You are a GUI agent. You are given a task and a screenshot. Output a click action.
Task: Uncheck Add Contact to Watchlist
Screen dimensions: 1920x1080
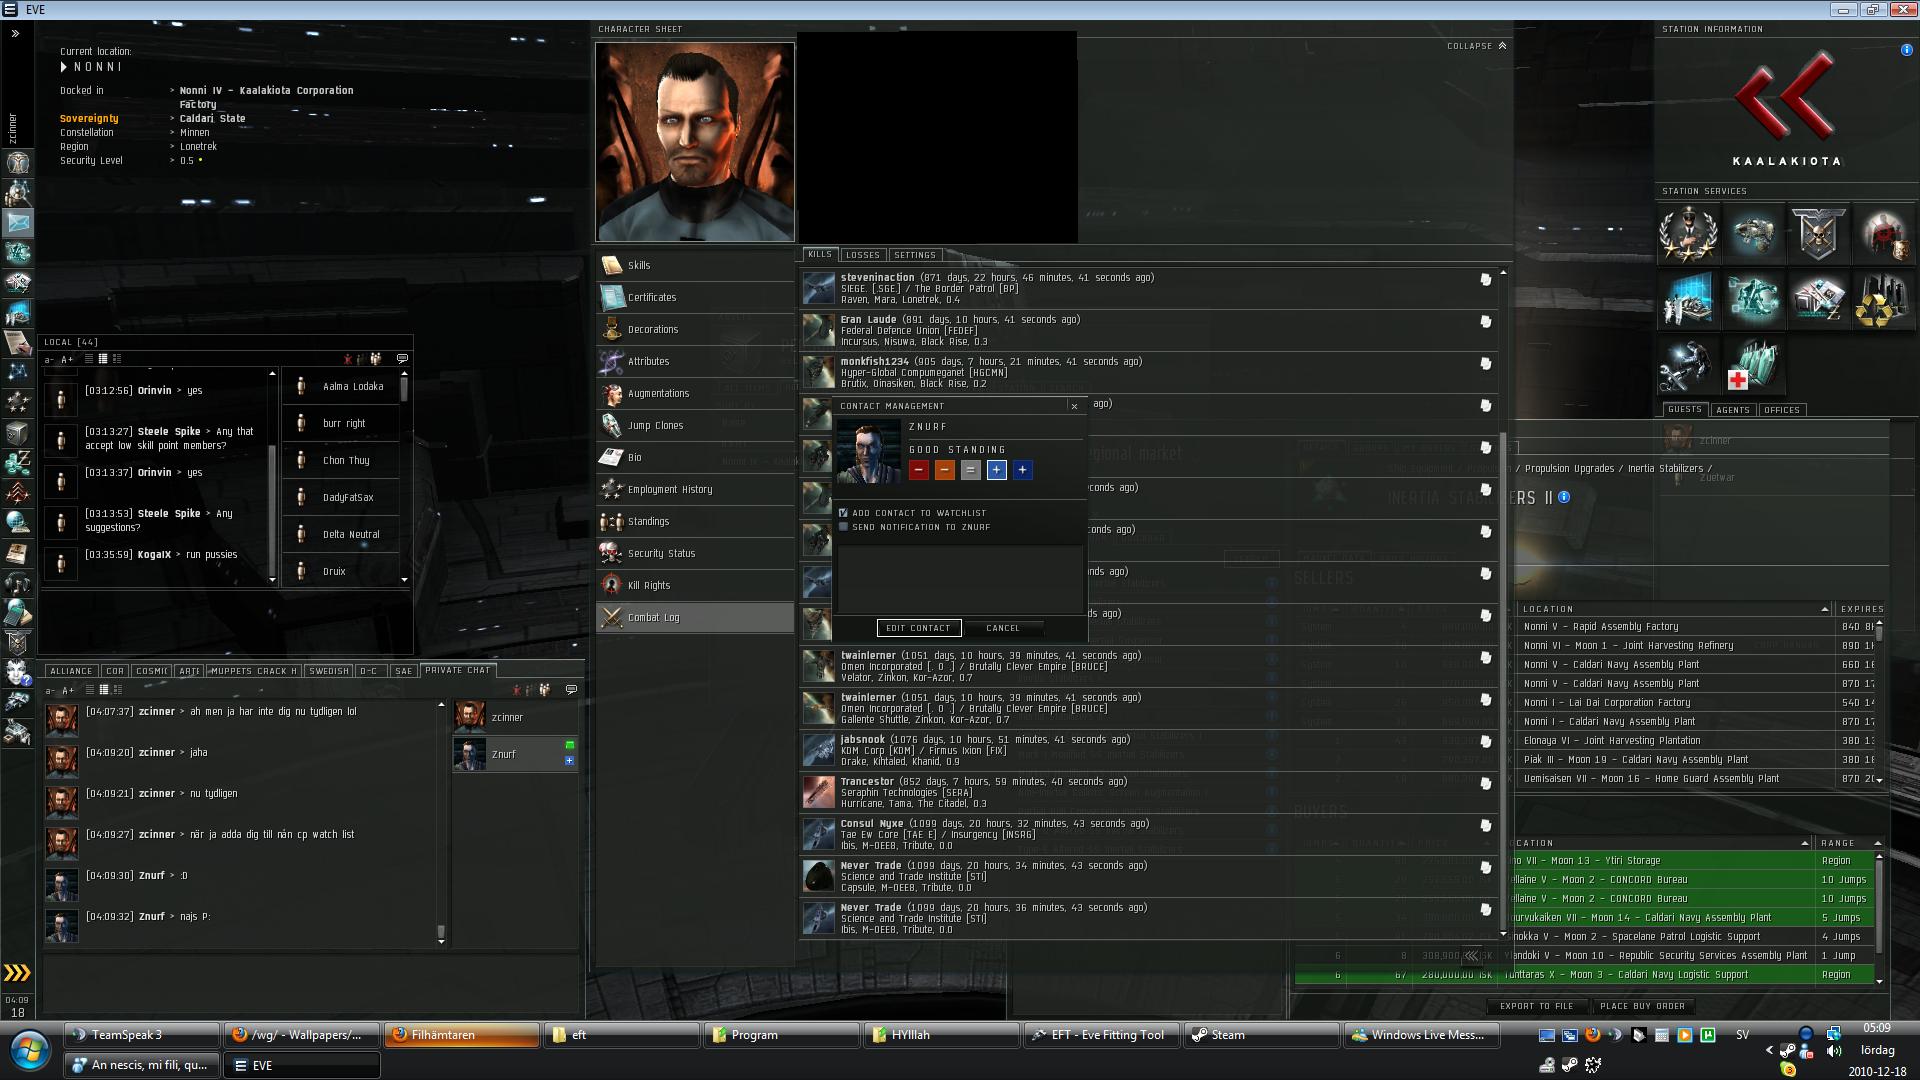point(843,513)
